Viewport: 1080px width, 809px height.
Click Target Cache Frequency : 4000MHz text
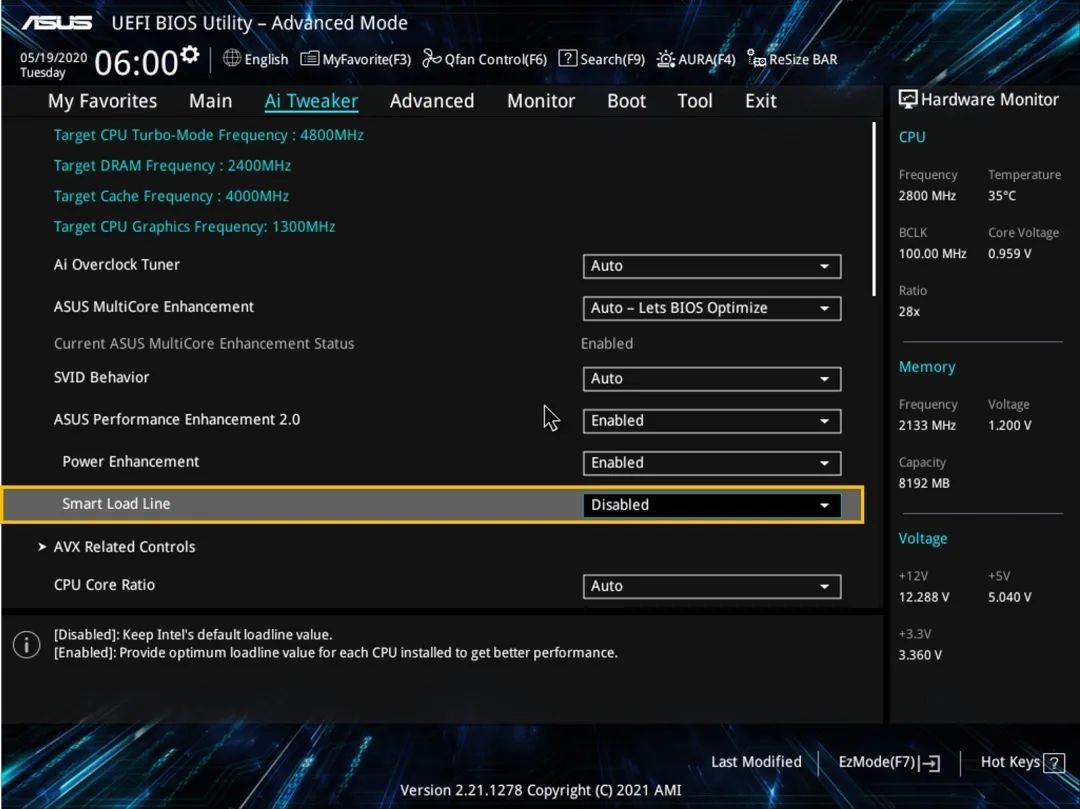click(x=172, y=196)
